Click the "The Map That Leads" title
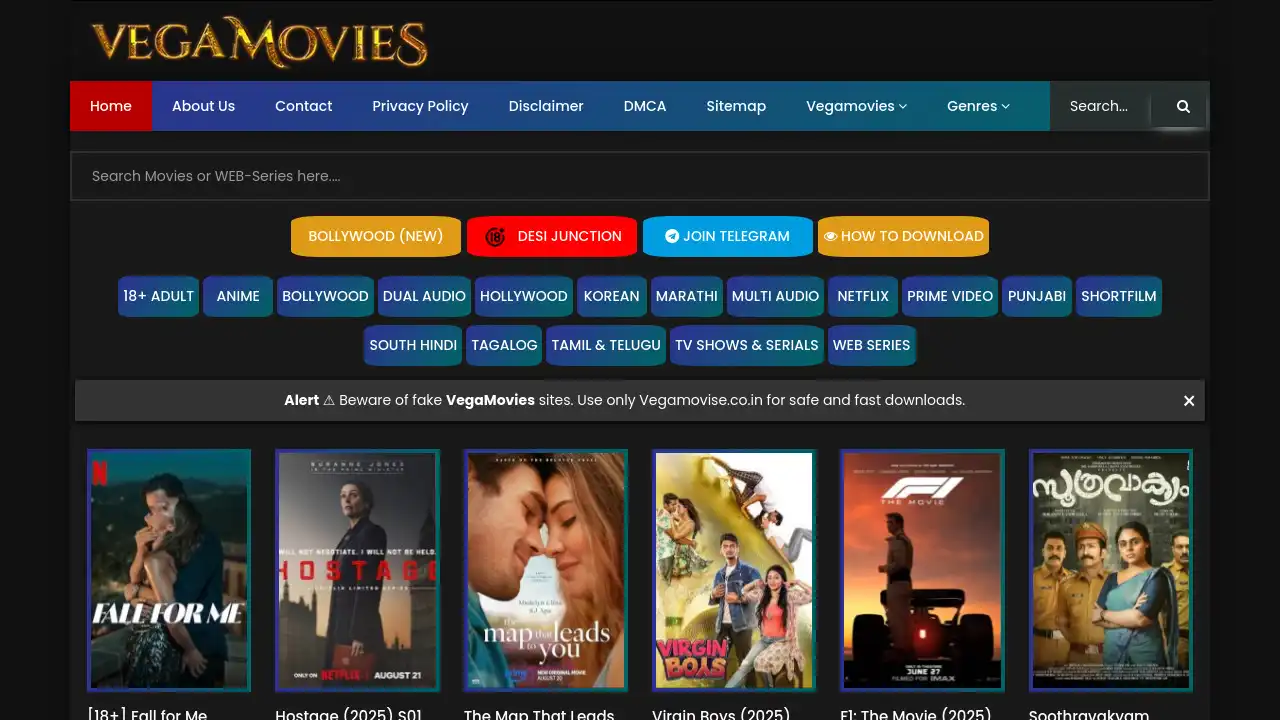This screenshot has width=1280, height=720. 539,714
